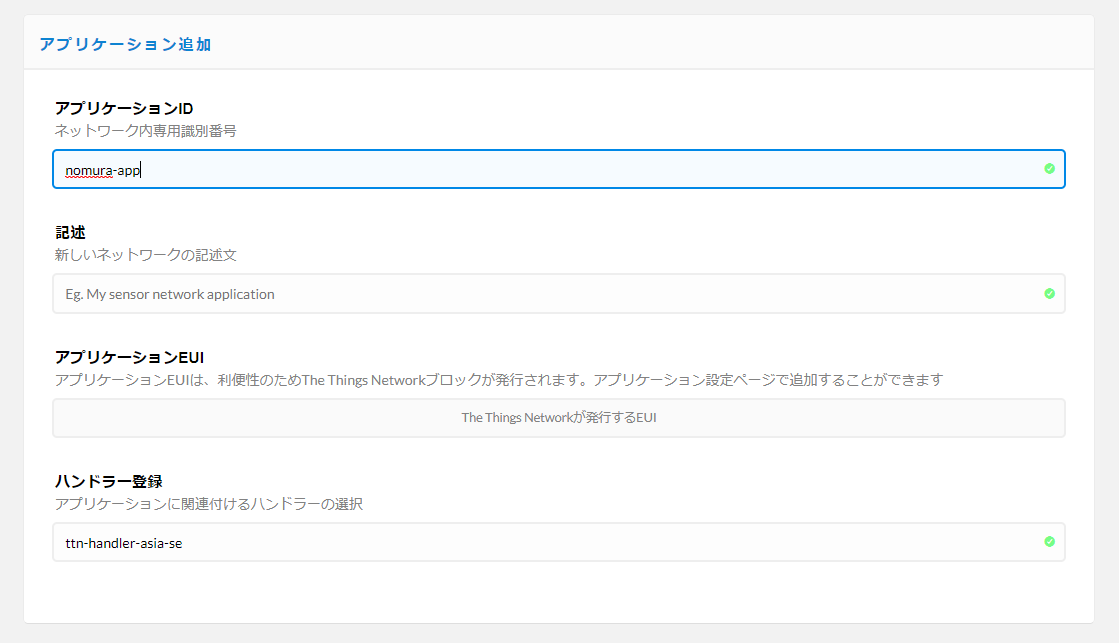This screenshot has height=643, width=1119.
Task: Click the EUI explanation text mentioning 利便性
Action: tap(498, 380)
